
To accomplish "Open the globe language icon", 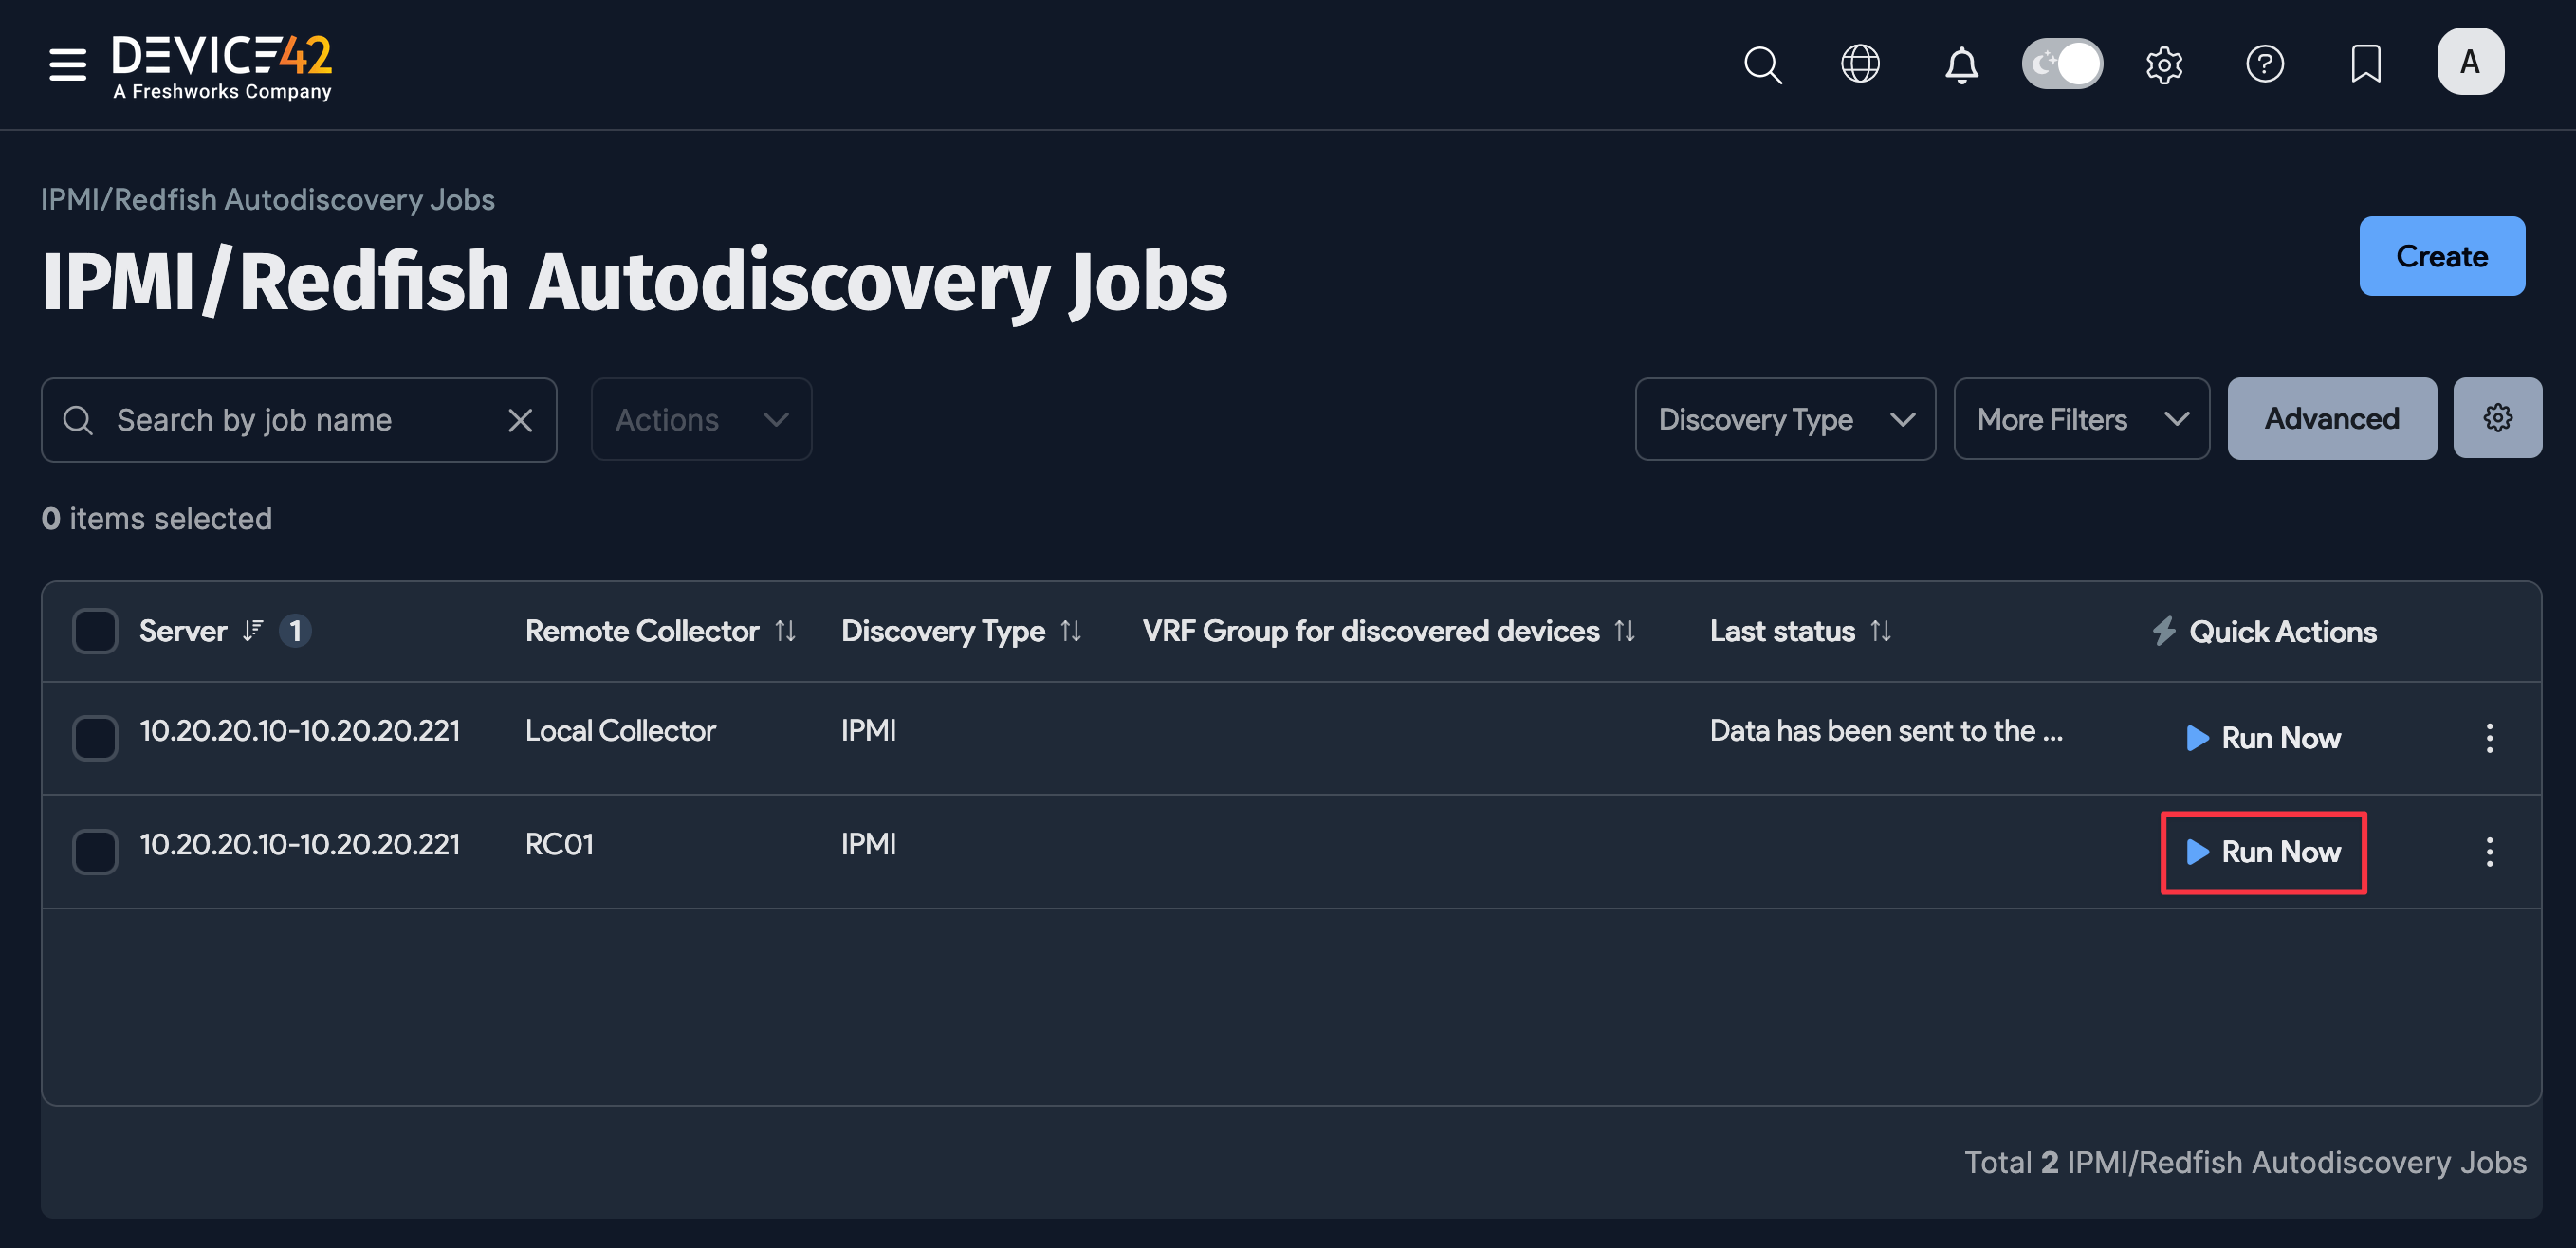I will tap(1860, 64).
